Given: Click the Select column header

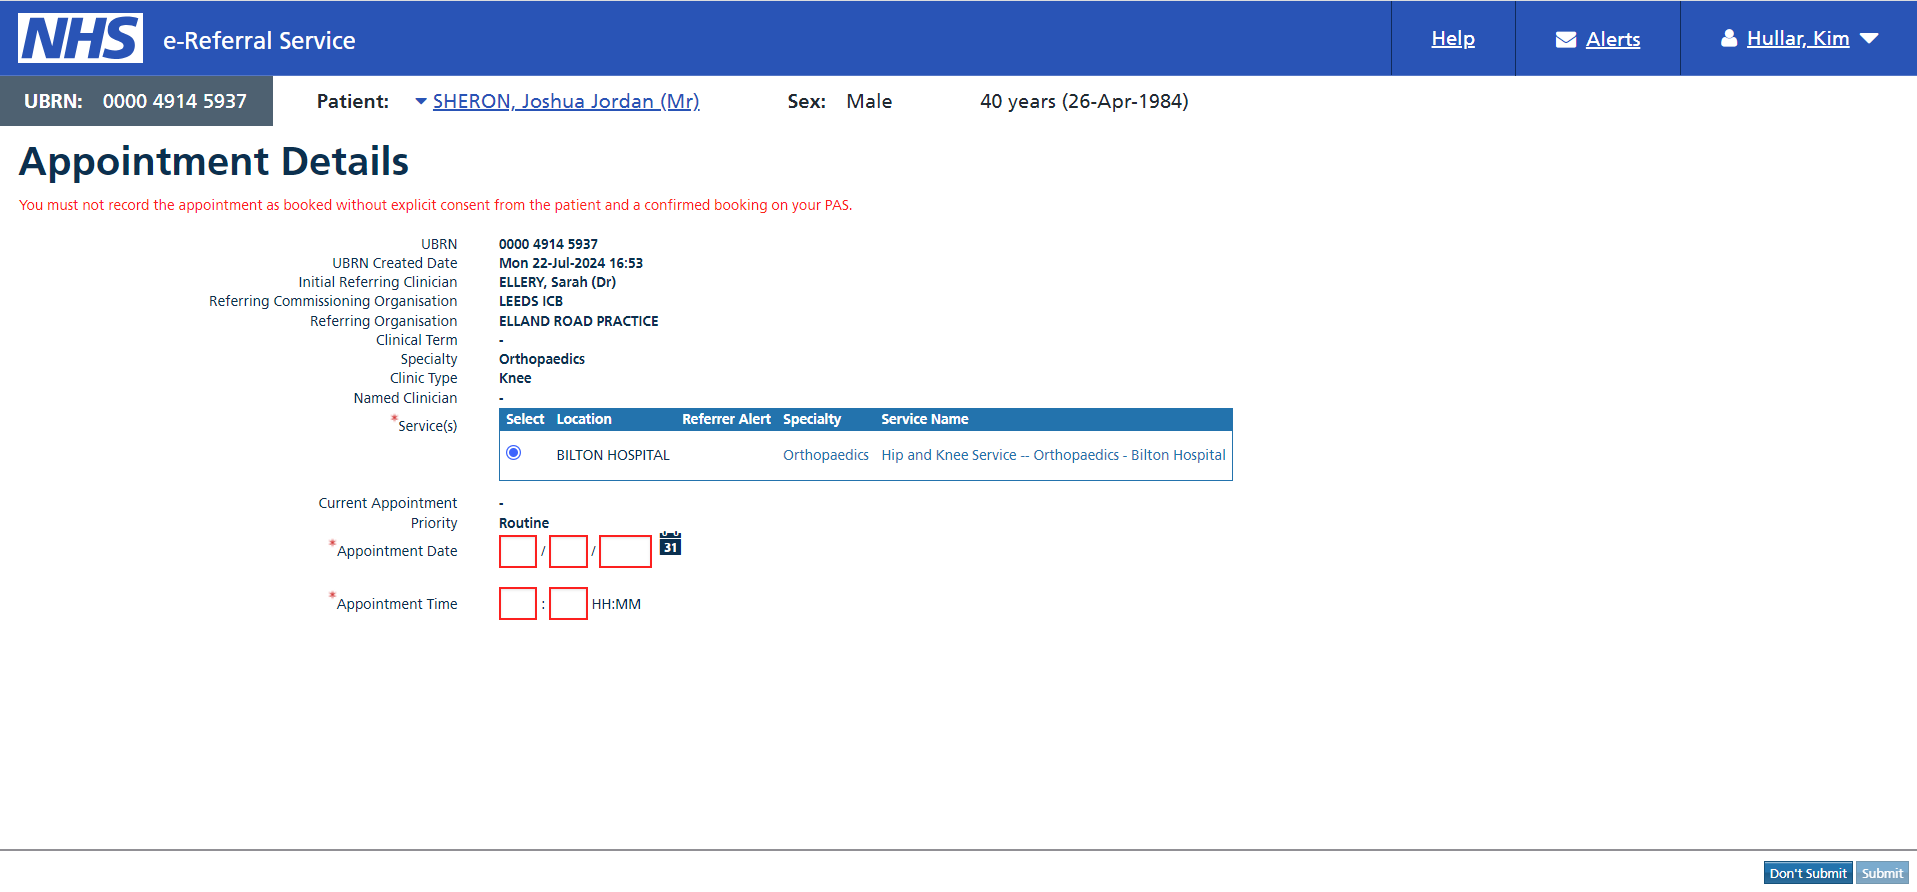Looking at the screenshot, I should (x=525, y=419).
